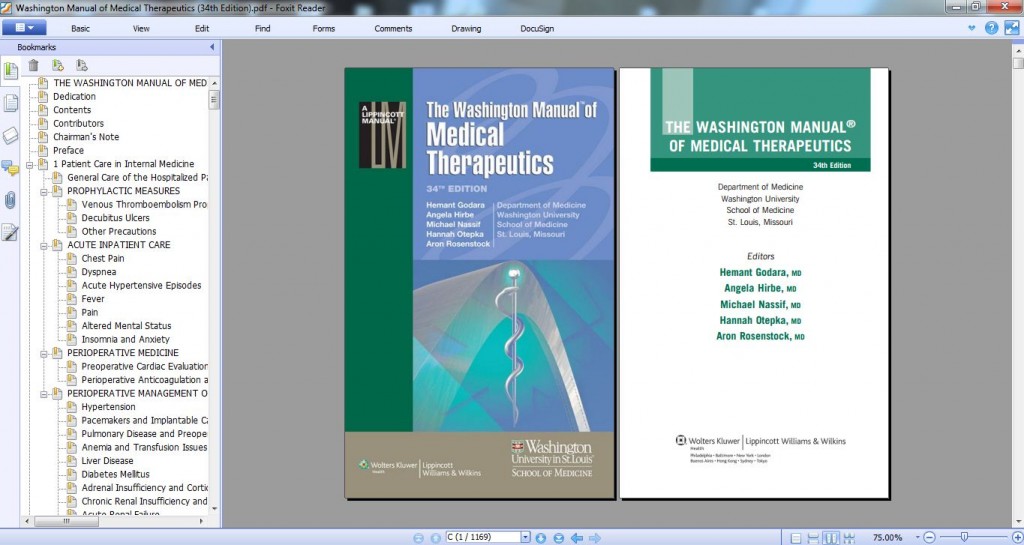Open the Bookmarks panel icon in sidebar
The image size is (1024, 545).
point(10,69)
